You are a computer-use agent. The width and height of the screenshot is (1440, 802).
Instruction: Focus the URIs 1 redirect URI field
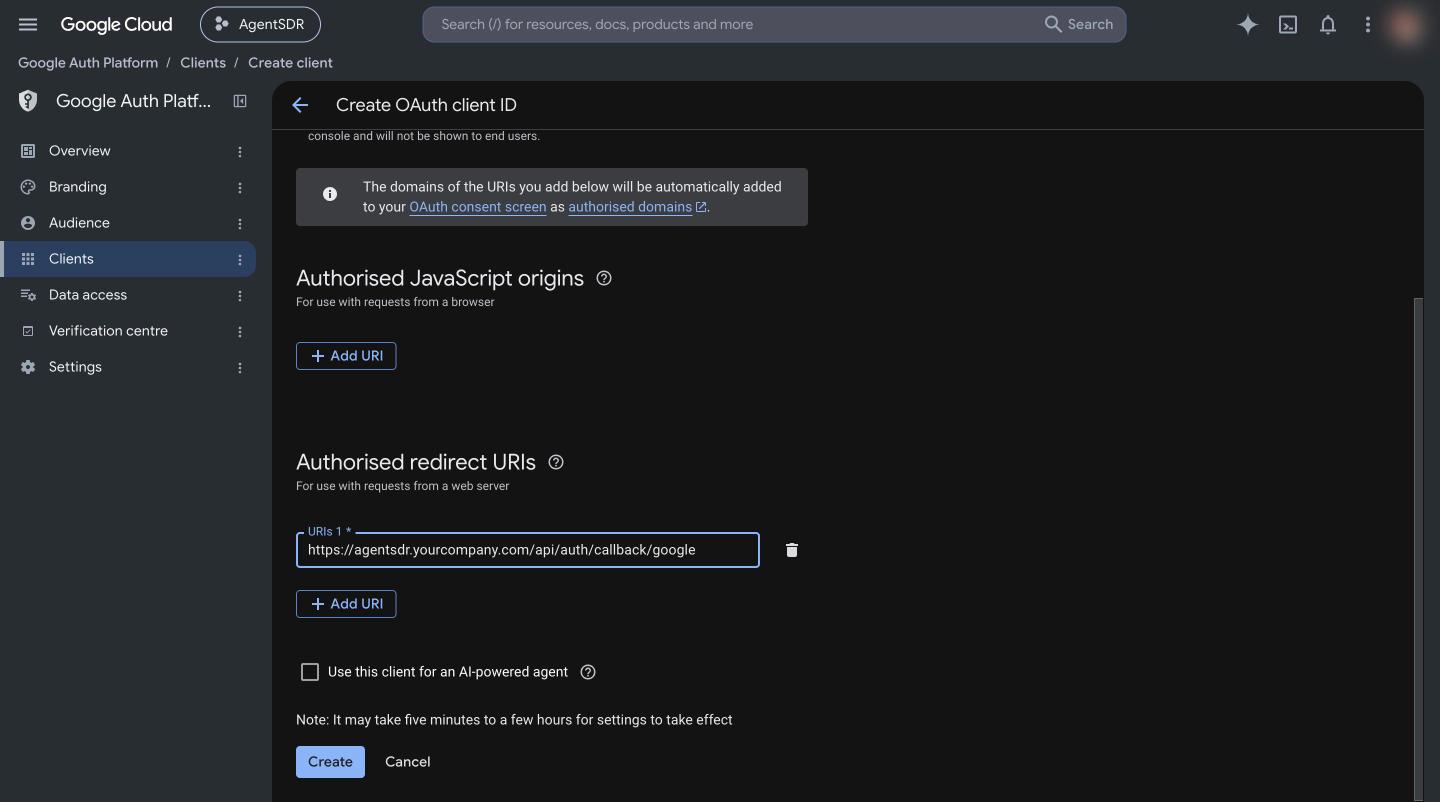(x=528, y=550)
